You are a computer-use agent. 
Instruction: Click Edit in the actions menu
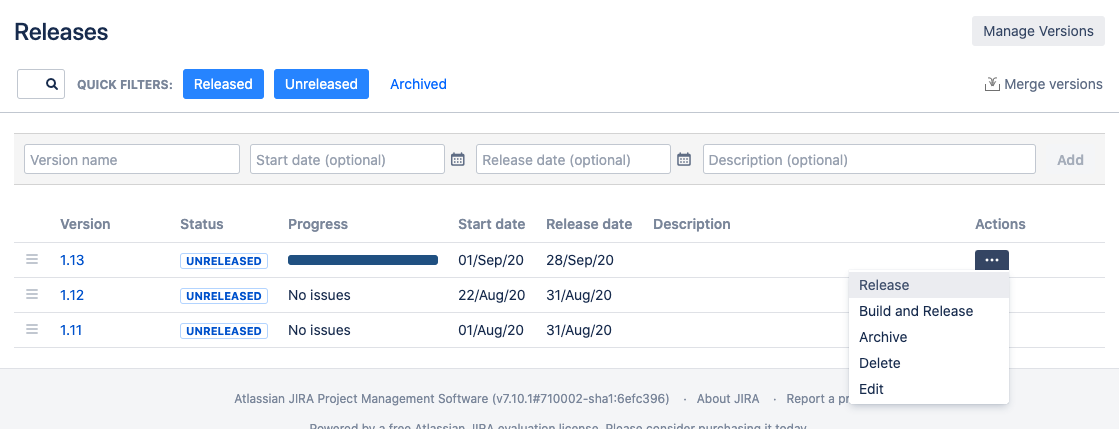coord(871,389)
